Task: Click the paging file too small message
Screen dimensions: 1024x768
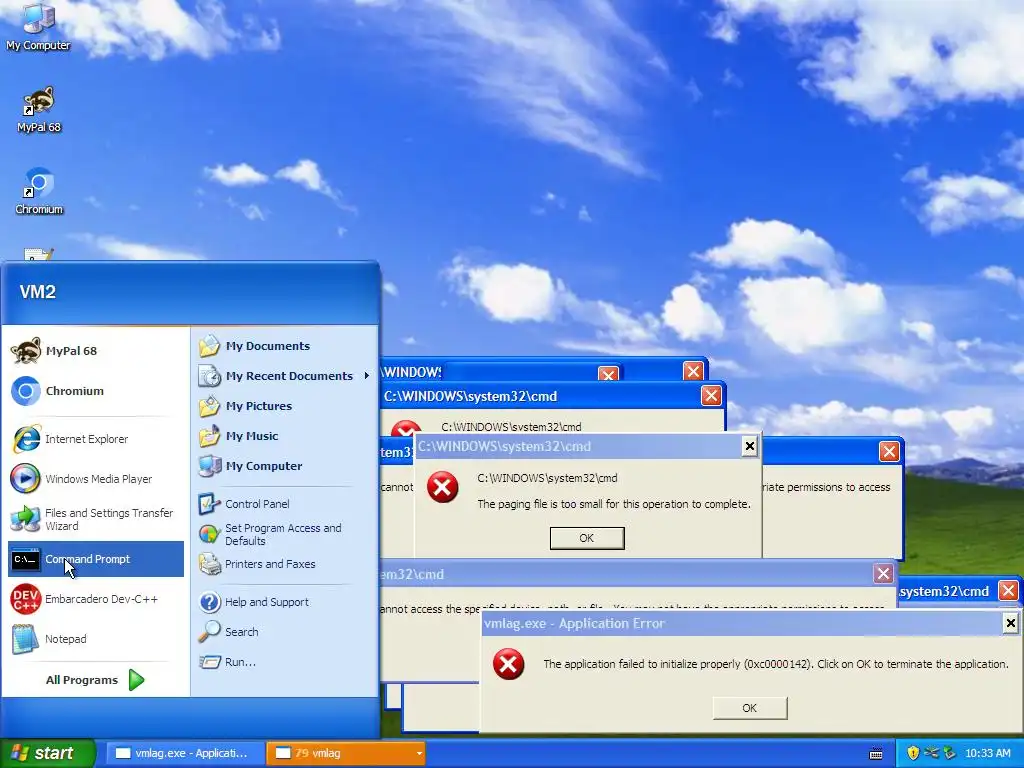Action: pos(614,504)
